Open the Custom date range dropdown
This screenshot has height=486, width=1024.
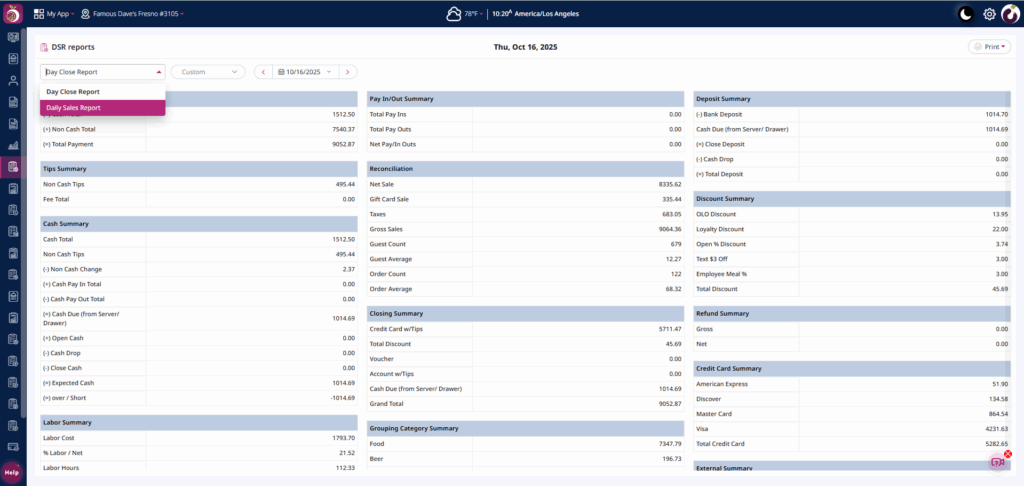[x=208, y=72]
